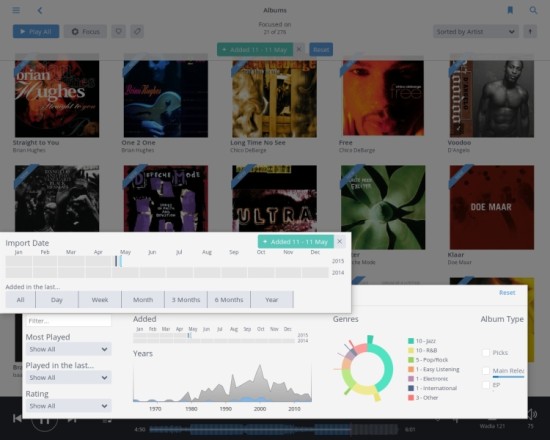Viewport: 550px width, 440px height.
Task: Click in the Filter text field
Action: pos(68,321)
